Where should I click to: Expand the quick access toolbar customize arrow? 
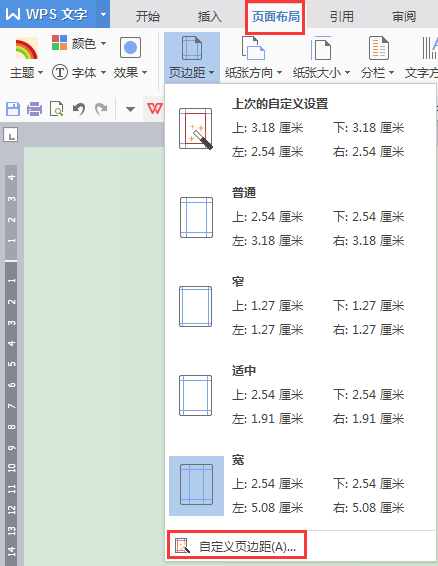coord(130,109)
